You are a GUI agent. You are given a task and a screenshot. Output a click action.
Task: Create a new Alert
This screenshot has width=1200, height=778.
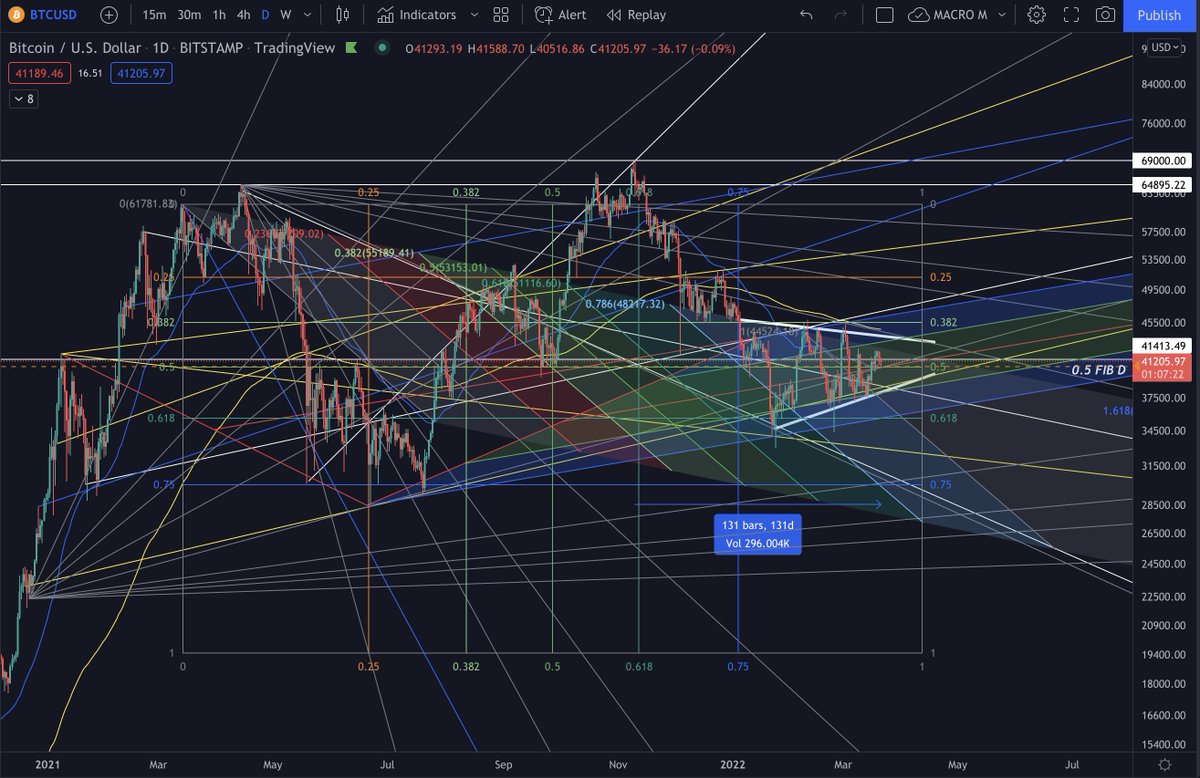tap(561, 15)
